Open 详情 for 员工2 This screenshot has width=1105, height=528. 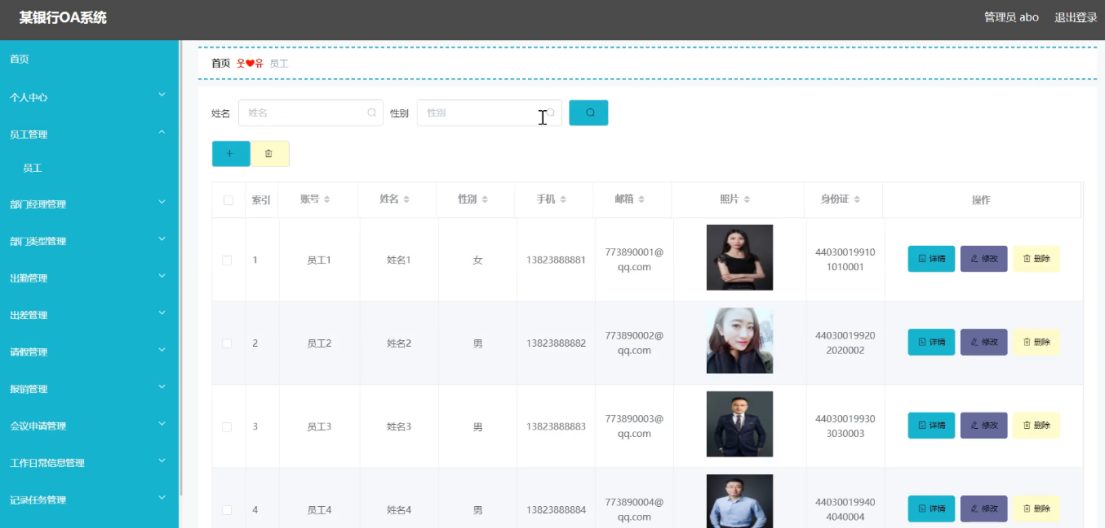931,342
